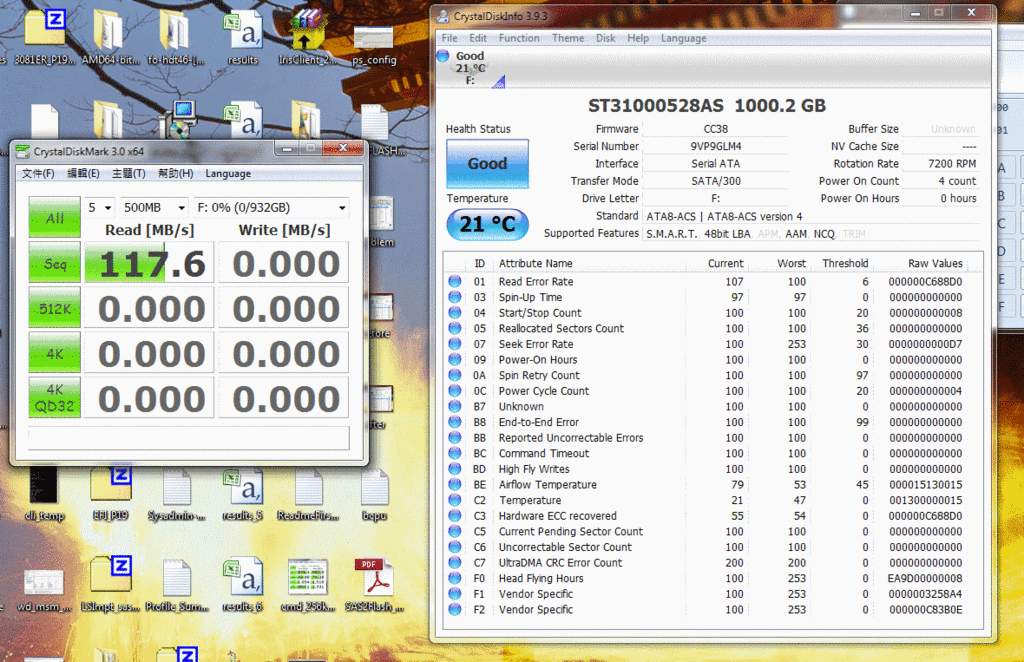Open the AMD64-bit folder on desktop
The width and height of the screenshot is (1024, 662).
pyautogui.click(x=107, y=30)
